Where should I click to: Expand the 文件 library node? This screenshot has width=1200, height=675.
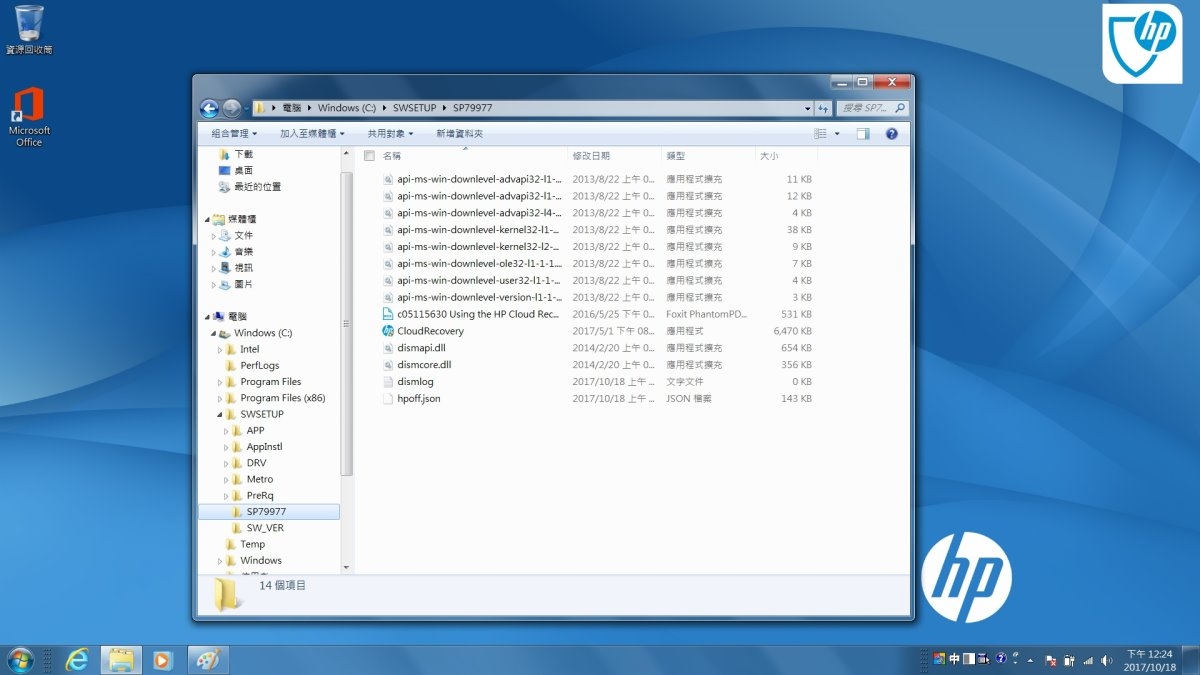213,236
